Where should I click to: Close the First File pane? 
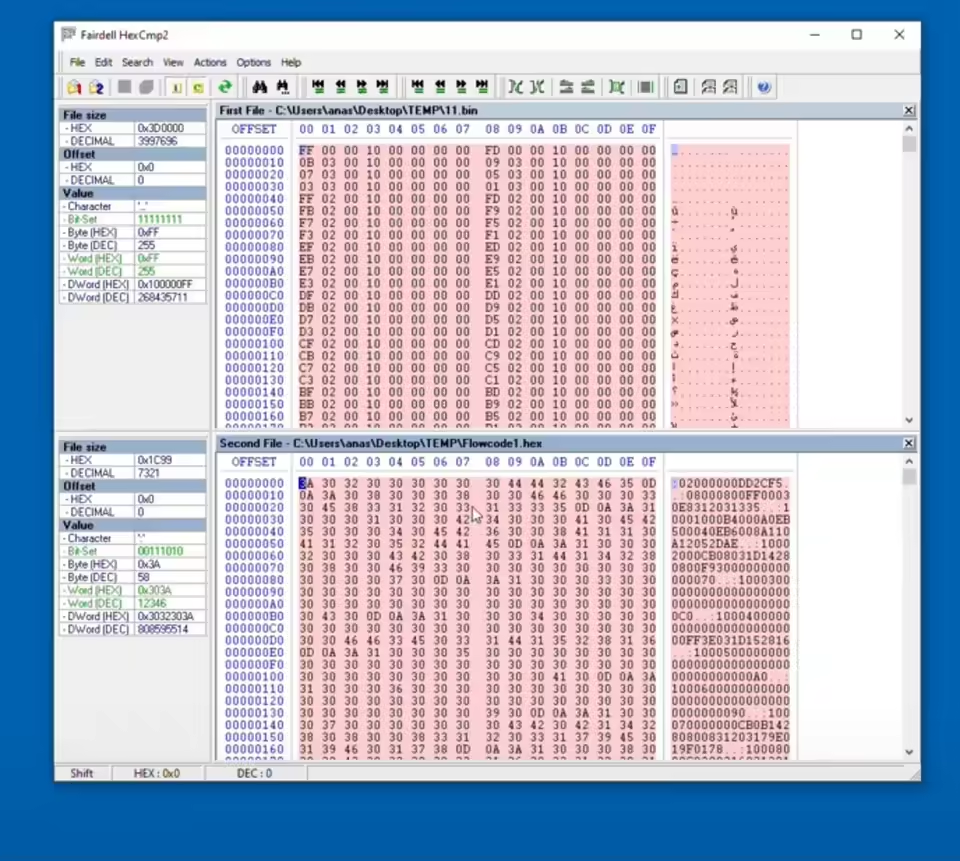[x=908, y=110]
